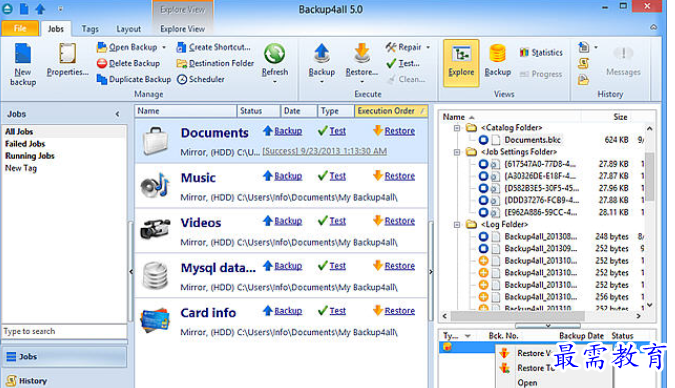This screenshot has height=388, width=675.
Task: Open Documents Success status link
Action: (325, 151)
